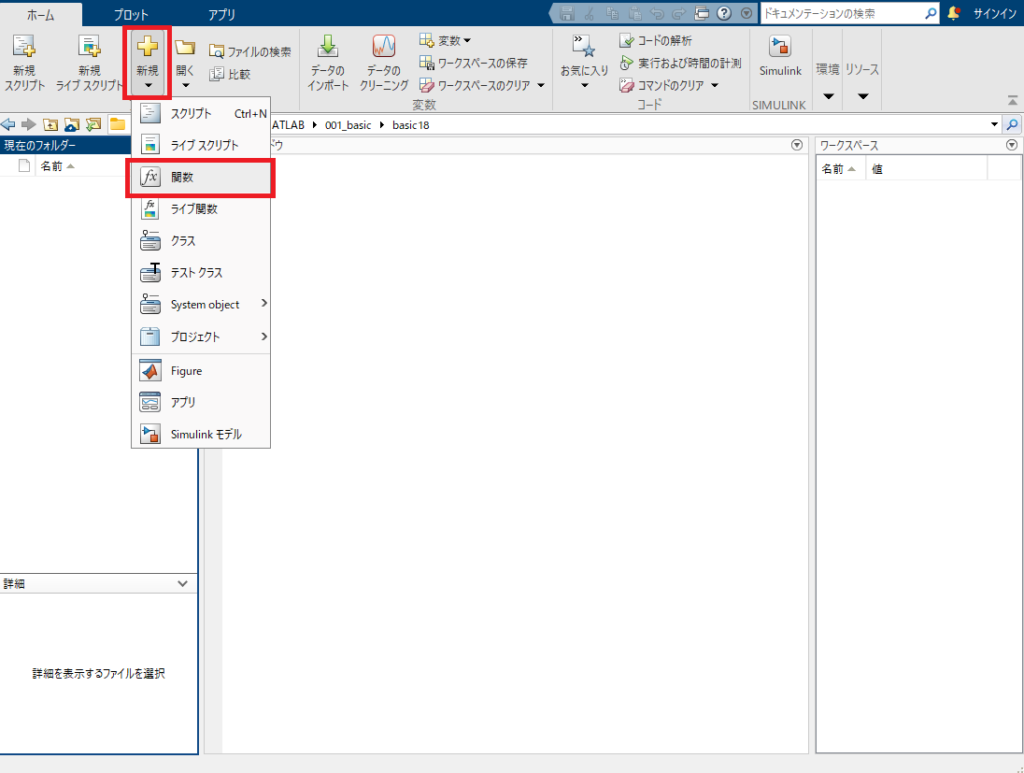Image resolution: width=1024 pixels, height=773 pixels.
Task: Click the 新規スクリプト (New Script) icon
Action: [24, 48]
